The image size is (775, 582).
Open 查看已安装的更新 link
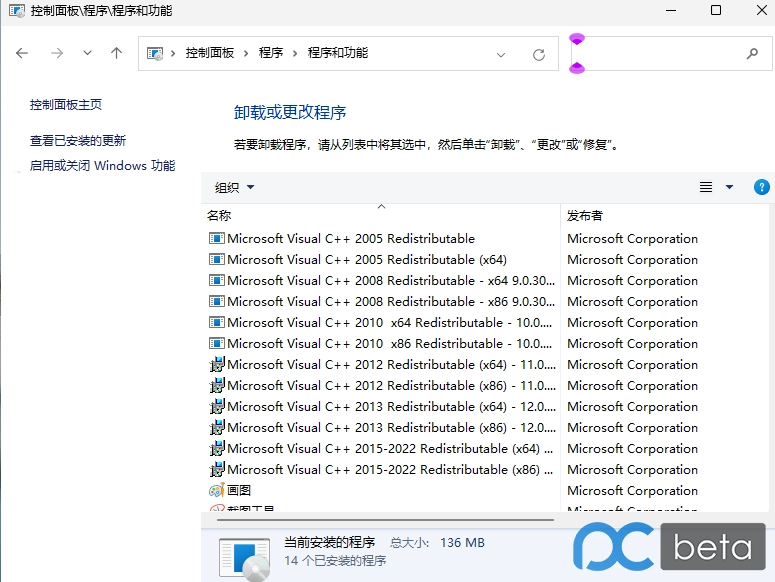78,141
